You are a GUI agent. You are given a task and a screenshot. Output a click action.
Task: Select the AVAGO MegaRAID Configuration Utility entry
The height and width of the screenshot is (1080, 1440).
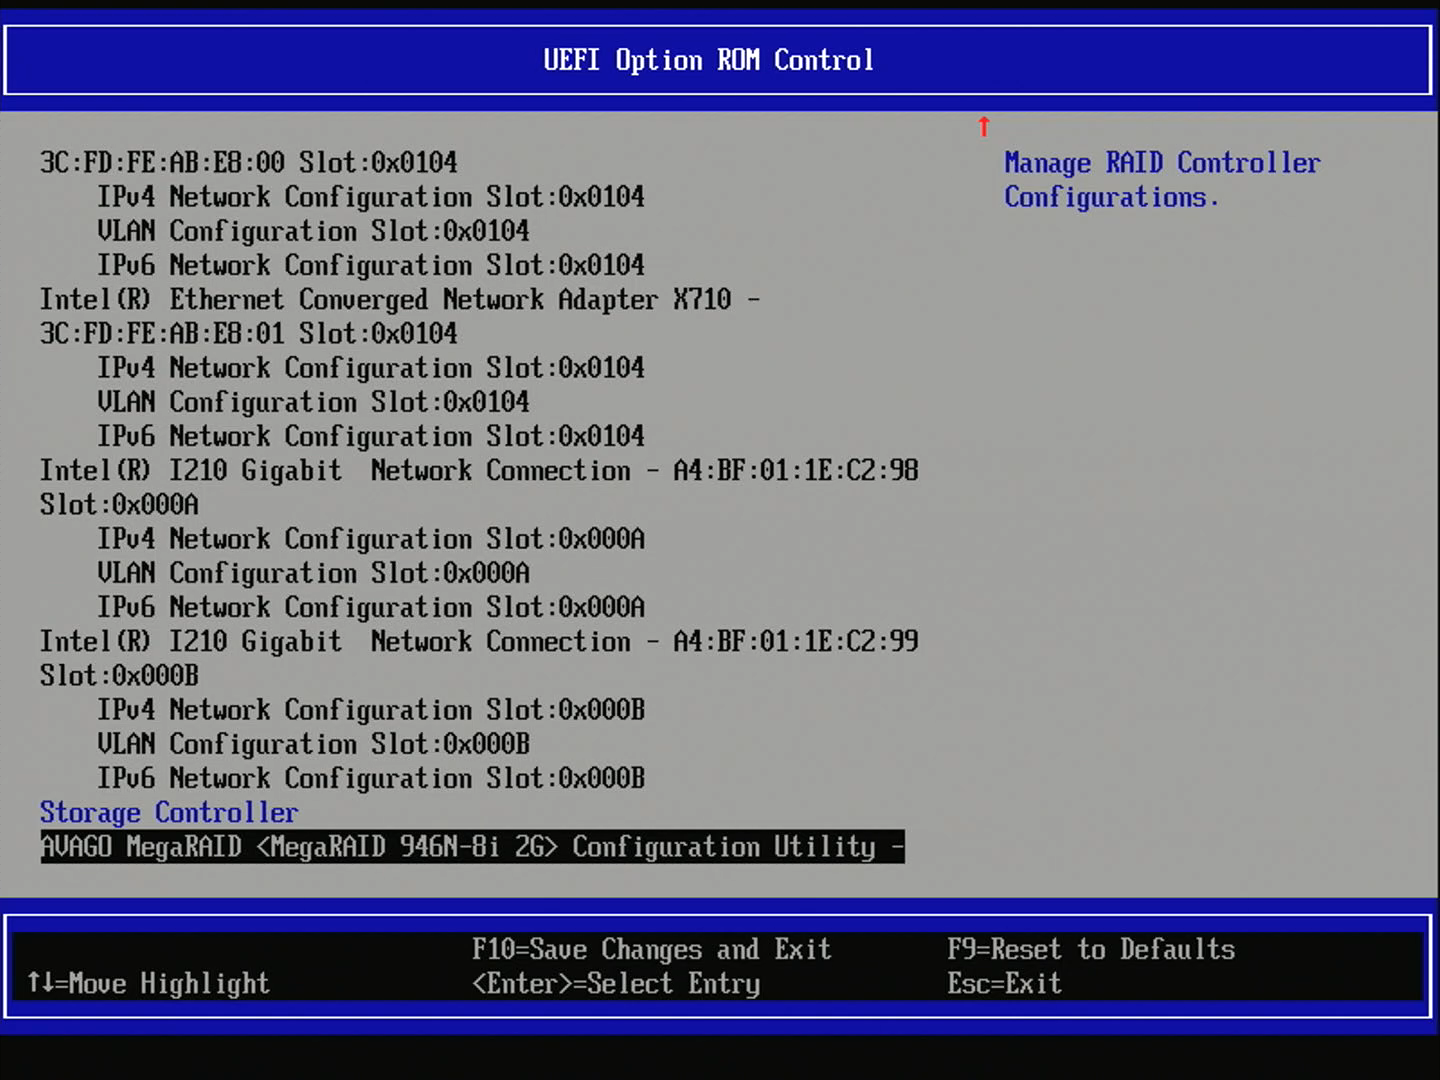pyautogui.click(x=472, y=847)
